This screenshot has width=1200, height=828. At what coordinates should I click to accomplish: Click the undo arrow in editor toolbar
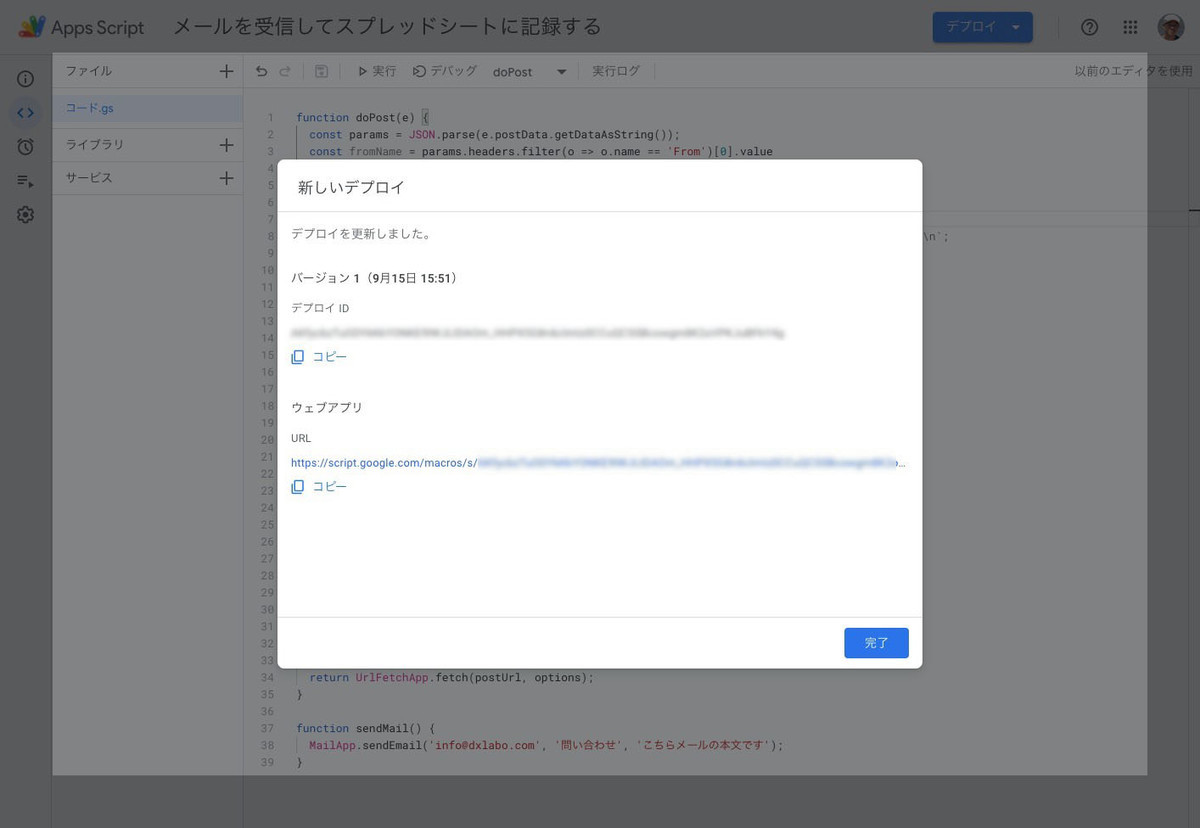pyautogui.click(x=261, y=71)
